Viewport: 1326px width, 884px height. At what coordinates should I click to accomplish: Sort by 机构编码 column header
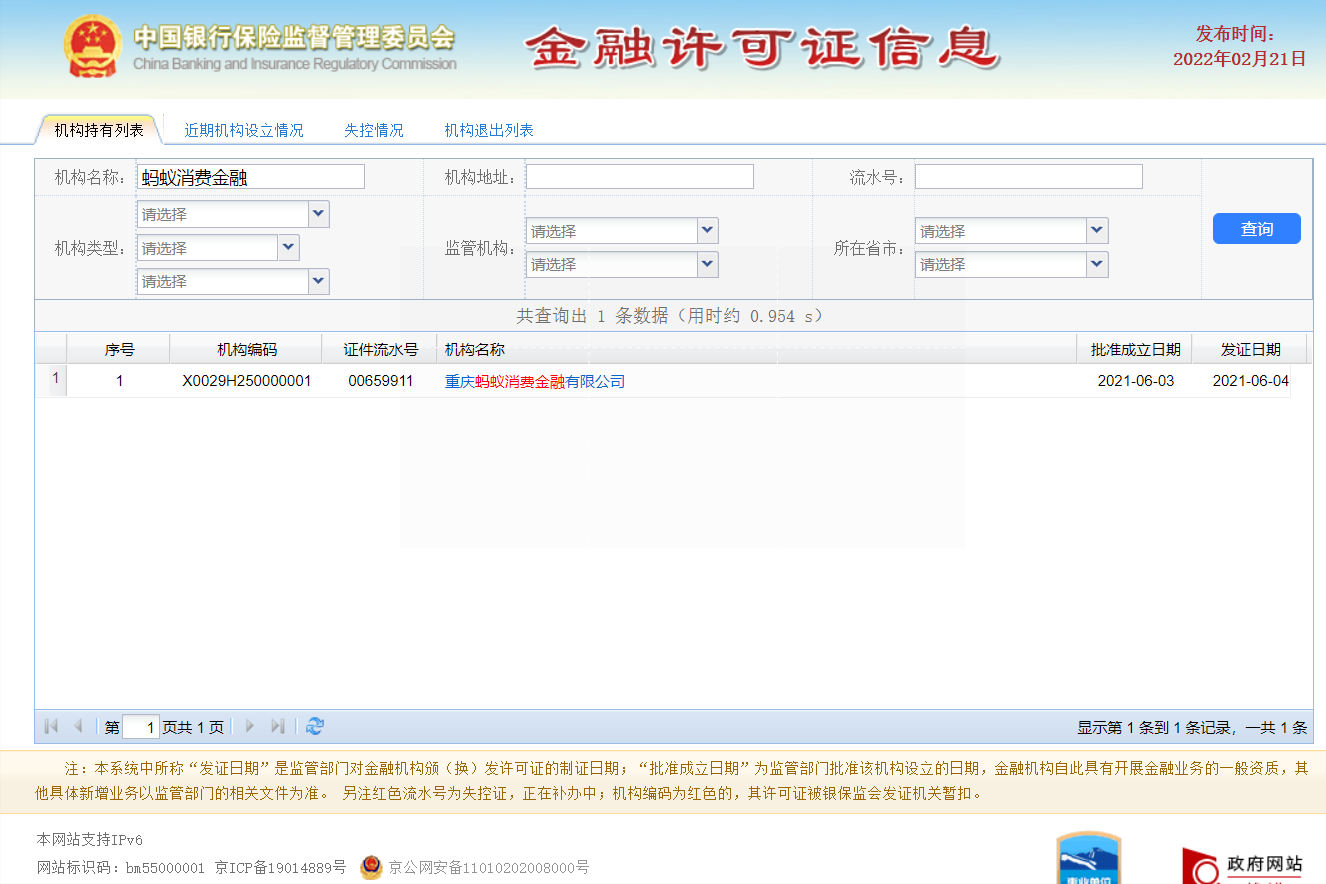247,349
